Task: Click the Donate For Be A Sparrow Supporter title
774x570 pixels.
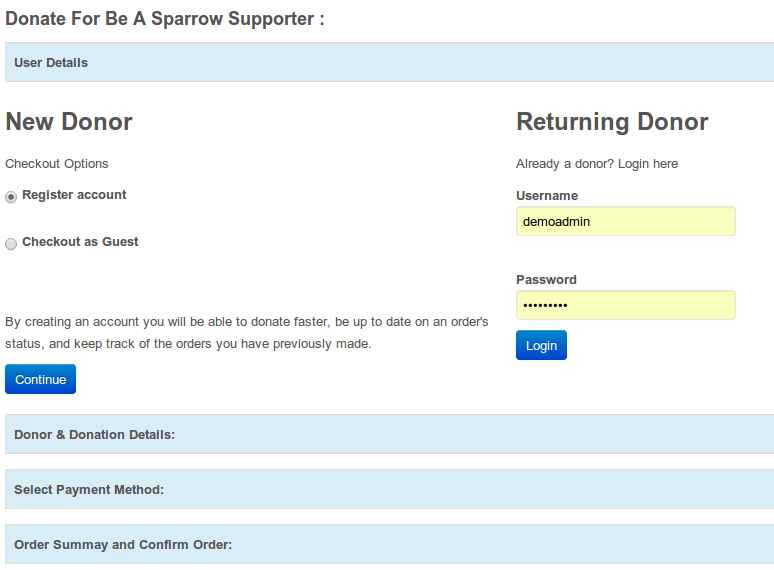Action: (x=165, y=19)
